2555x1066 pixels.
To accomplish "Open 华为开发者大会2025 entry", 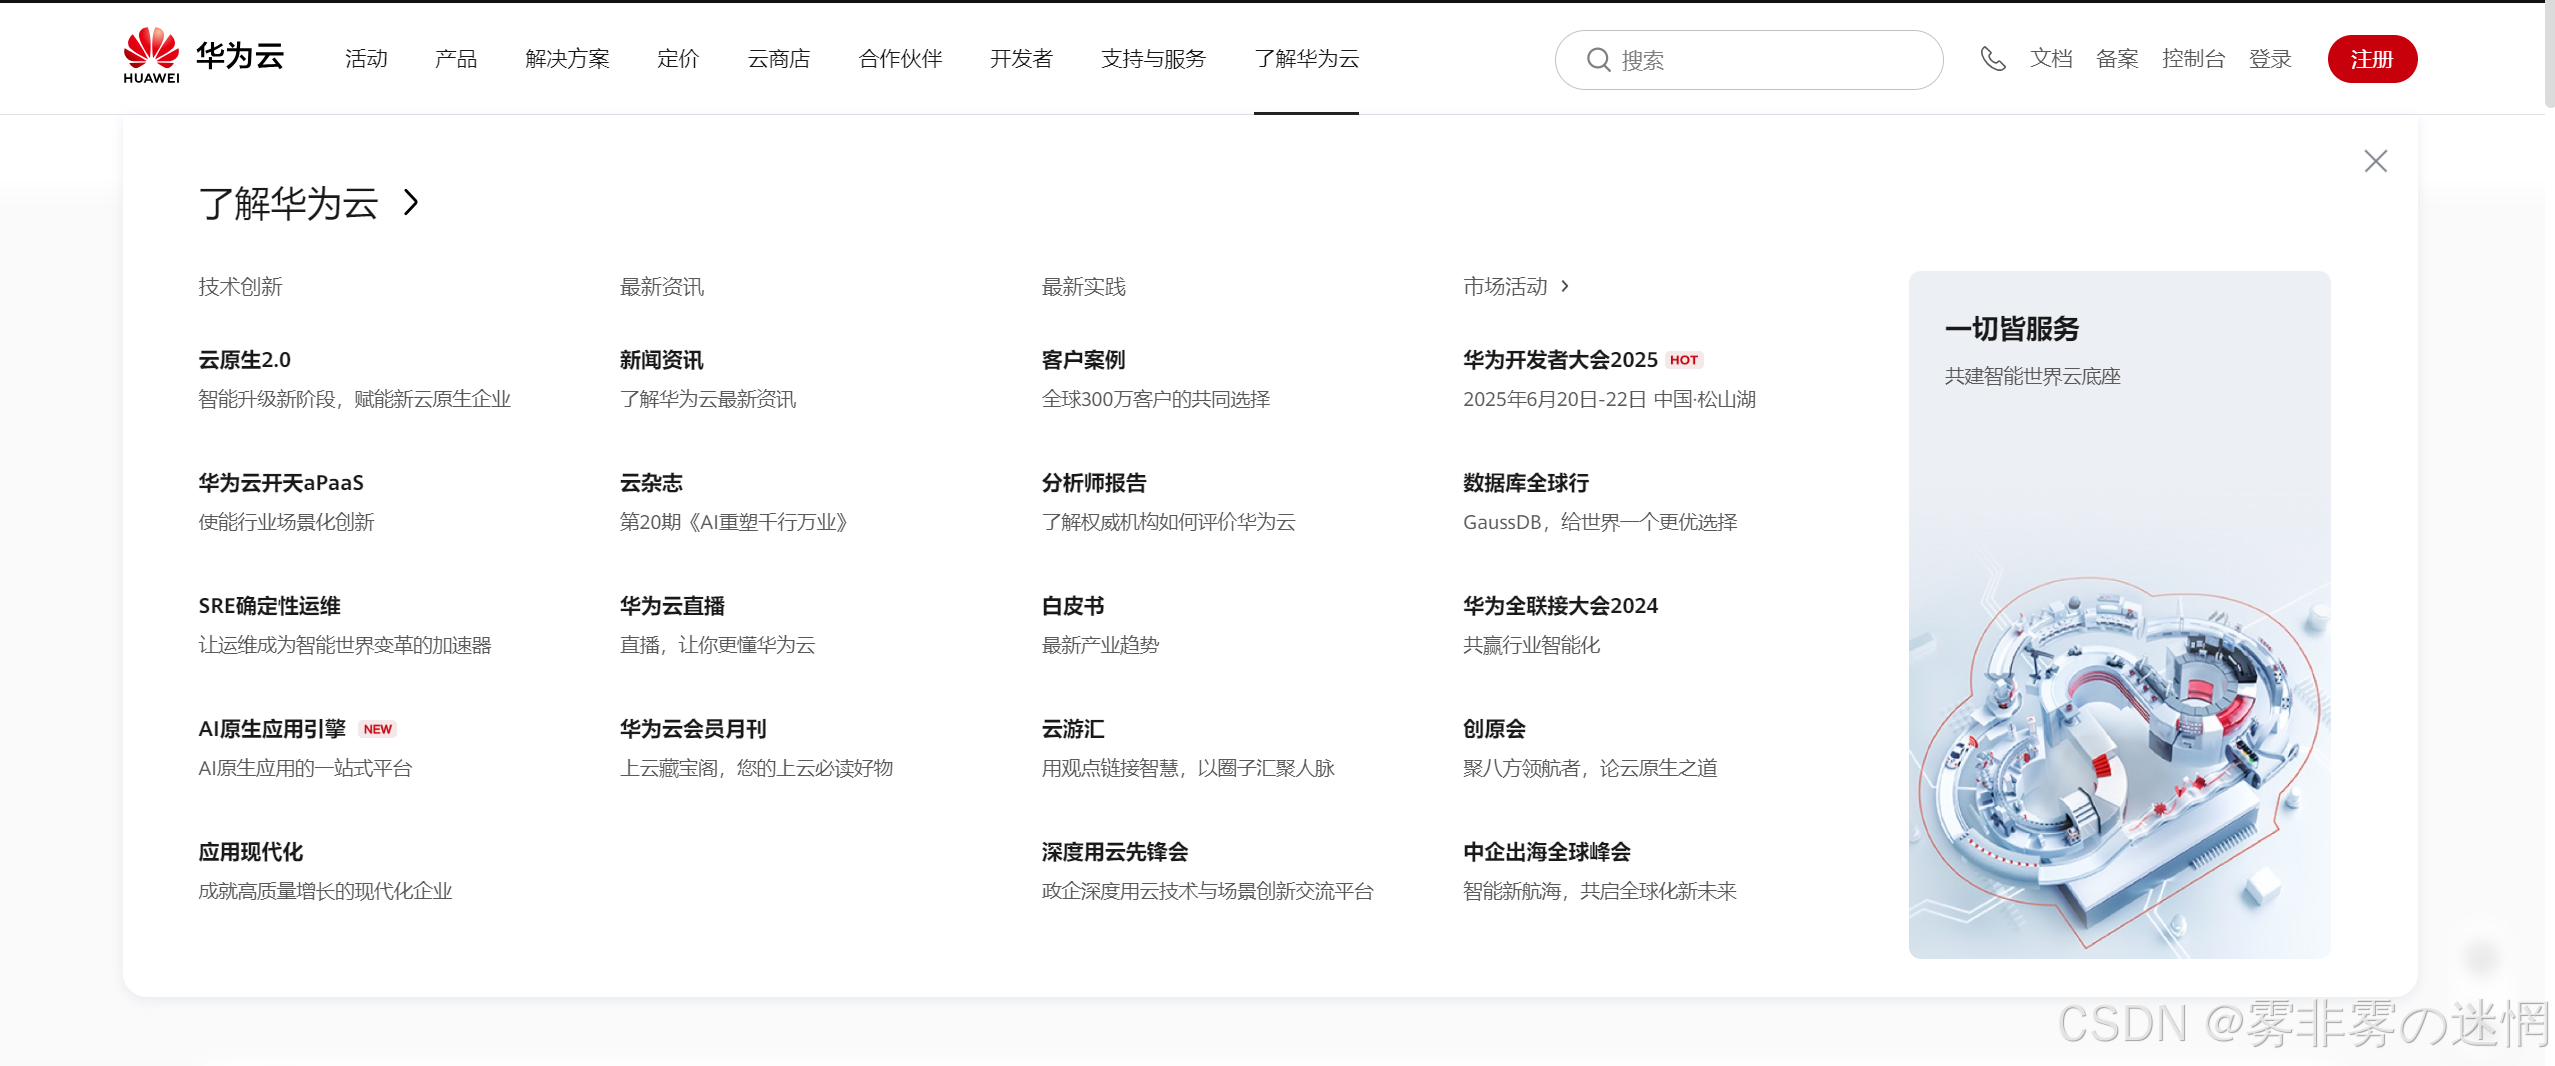I will coord(1560,359).
